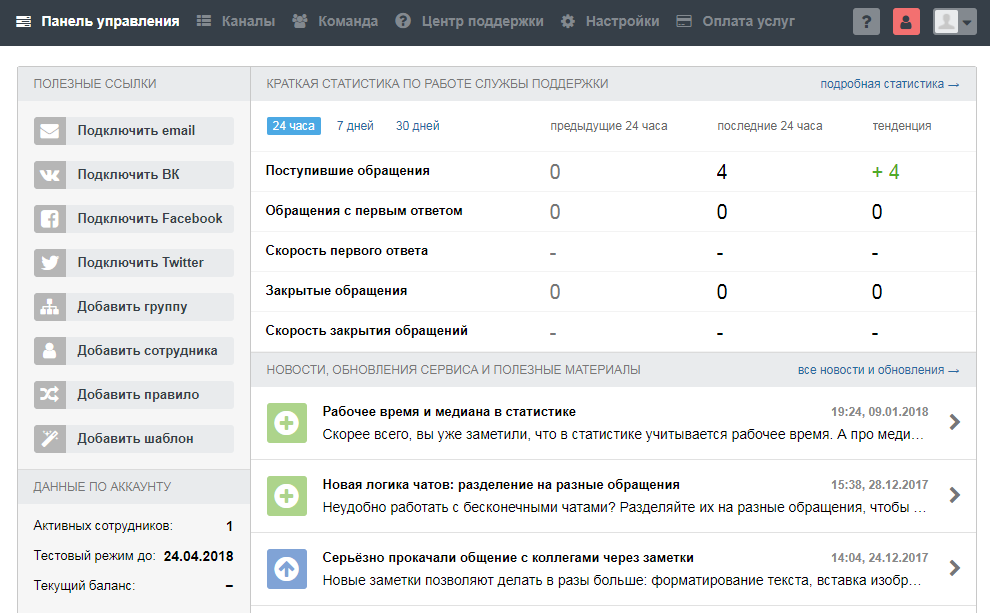Click the Добавить группу group icon

[x=48, y=306]
